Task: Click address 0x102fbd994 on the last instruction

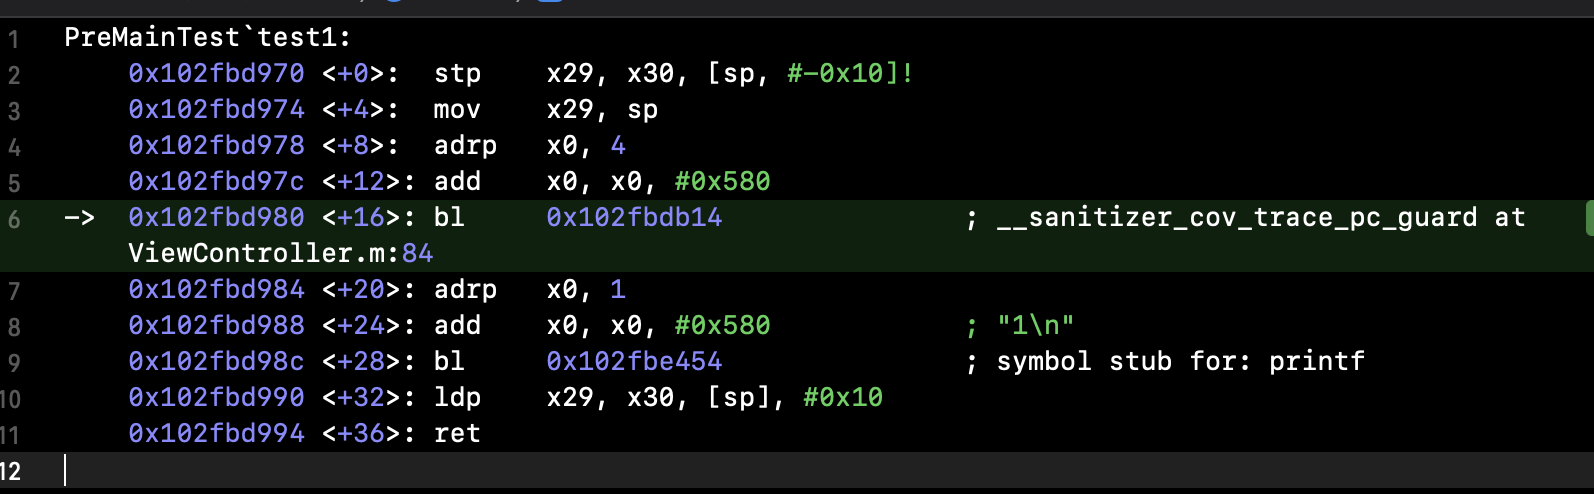Action: pyautogui.click(x=216, y=434)
